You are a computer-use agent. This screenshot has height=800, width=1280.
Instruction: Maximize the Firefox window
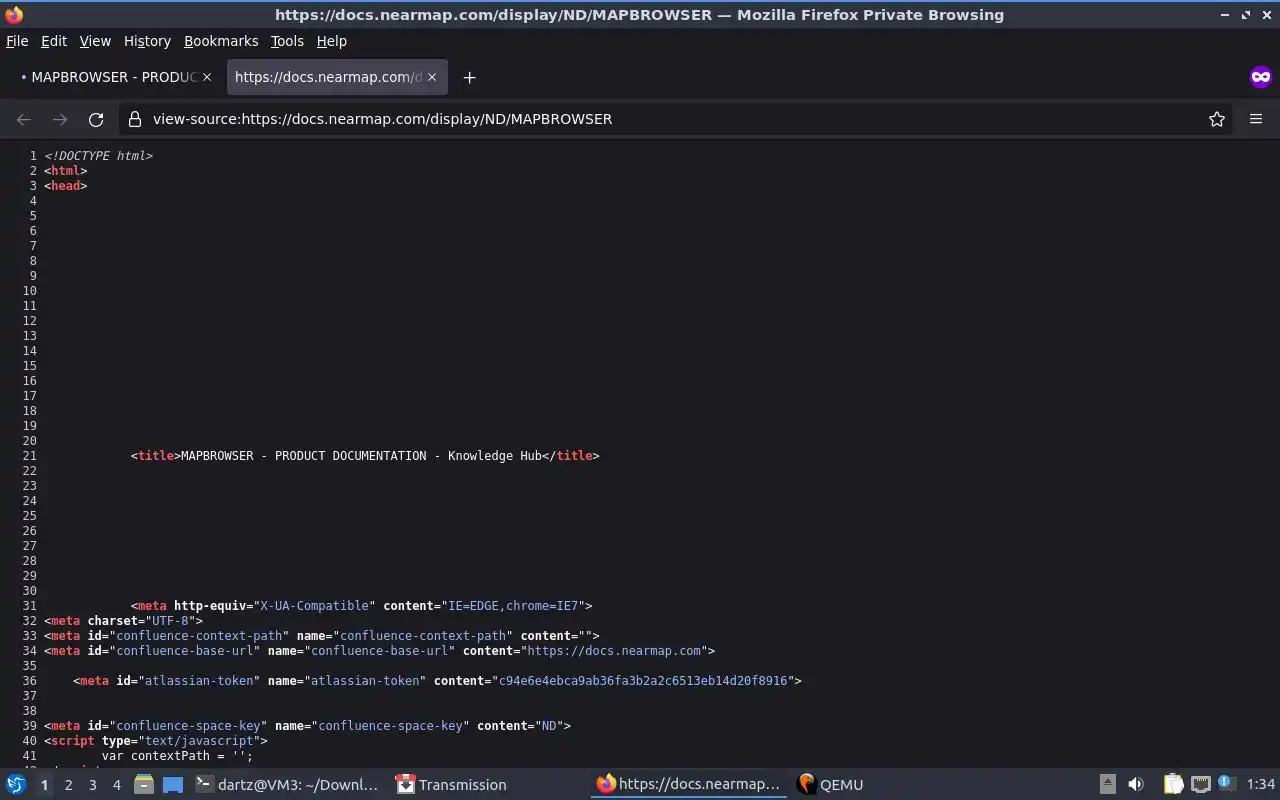1246,15
